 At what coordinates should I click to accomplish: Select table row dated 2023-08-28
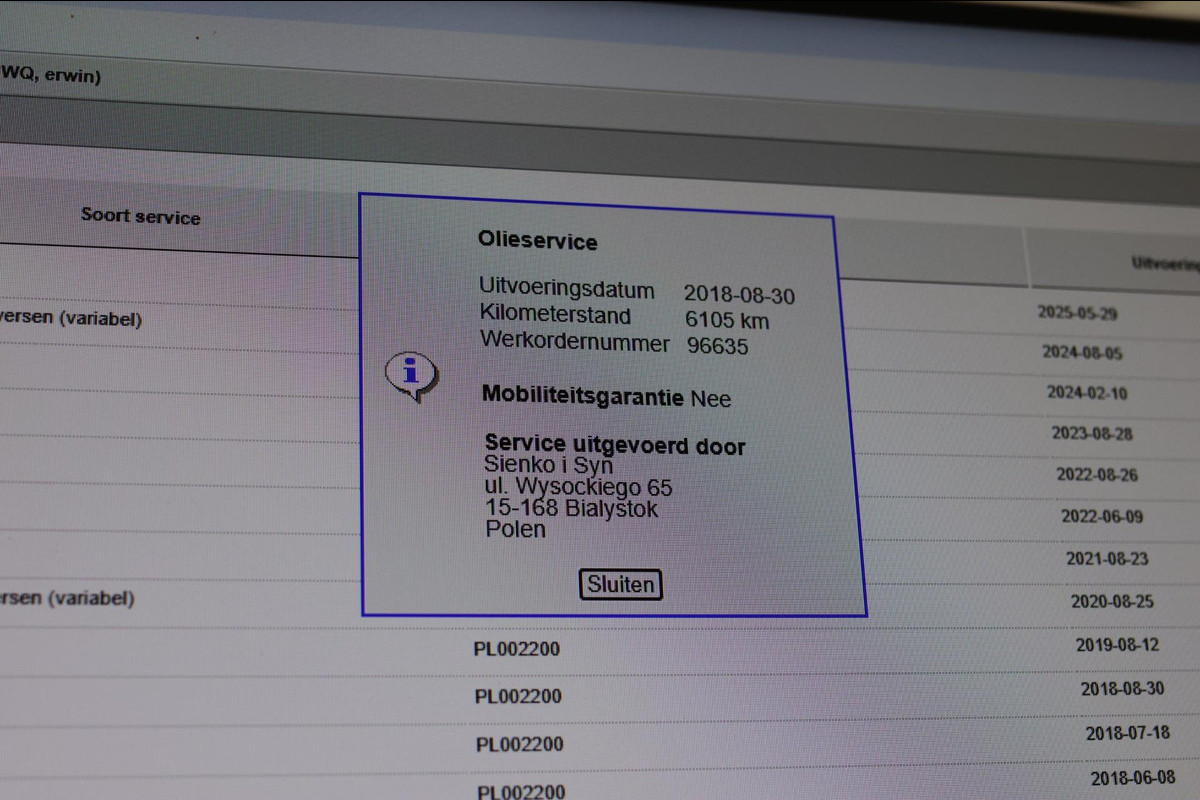point(1092,434)
